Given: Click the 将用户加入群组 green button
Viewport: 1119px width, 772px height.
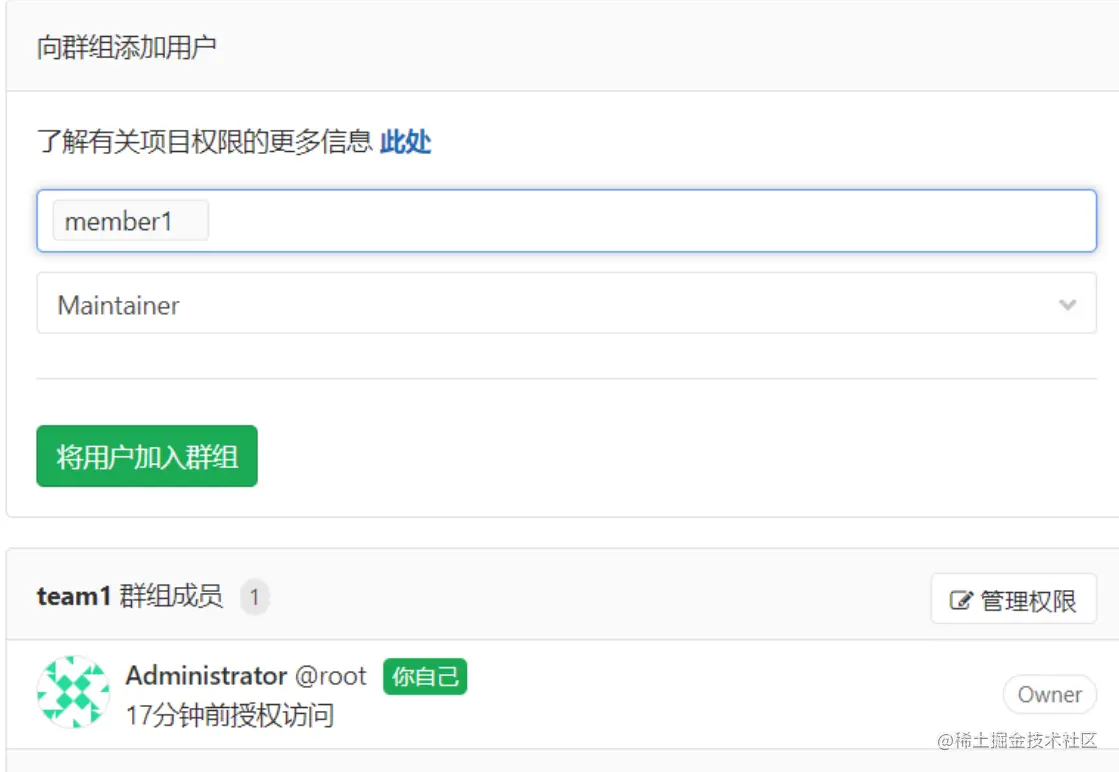Looking at the screenshot, I should click(x=147, y=456).
